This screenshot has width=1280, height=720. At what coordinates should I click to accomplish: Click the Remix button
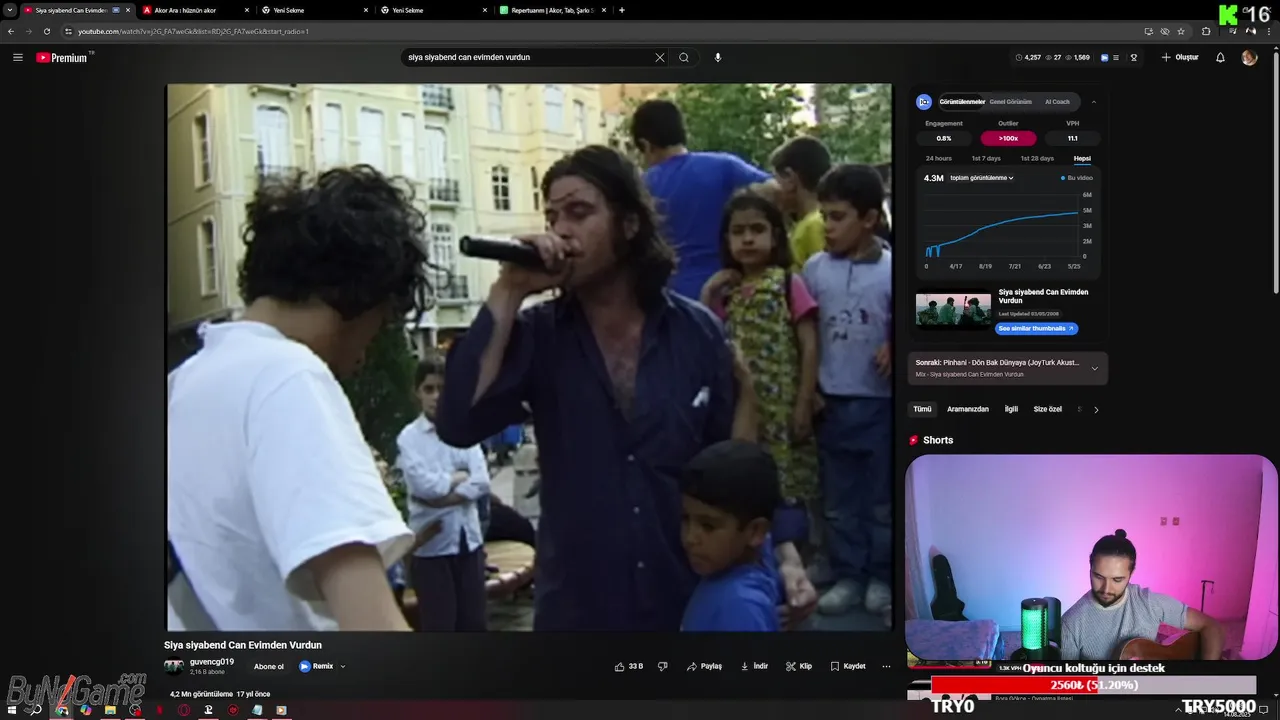[x=317, y=666]
